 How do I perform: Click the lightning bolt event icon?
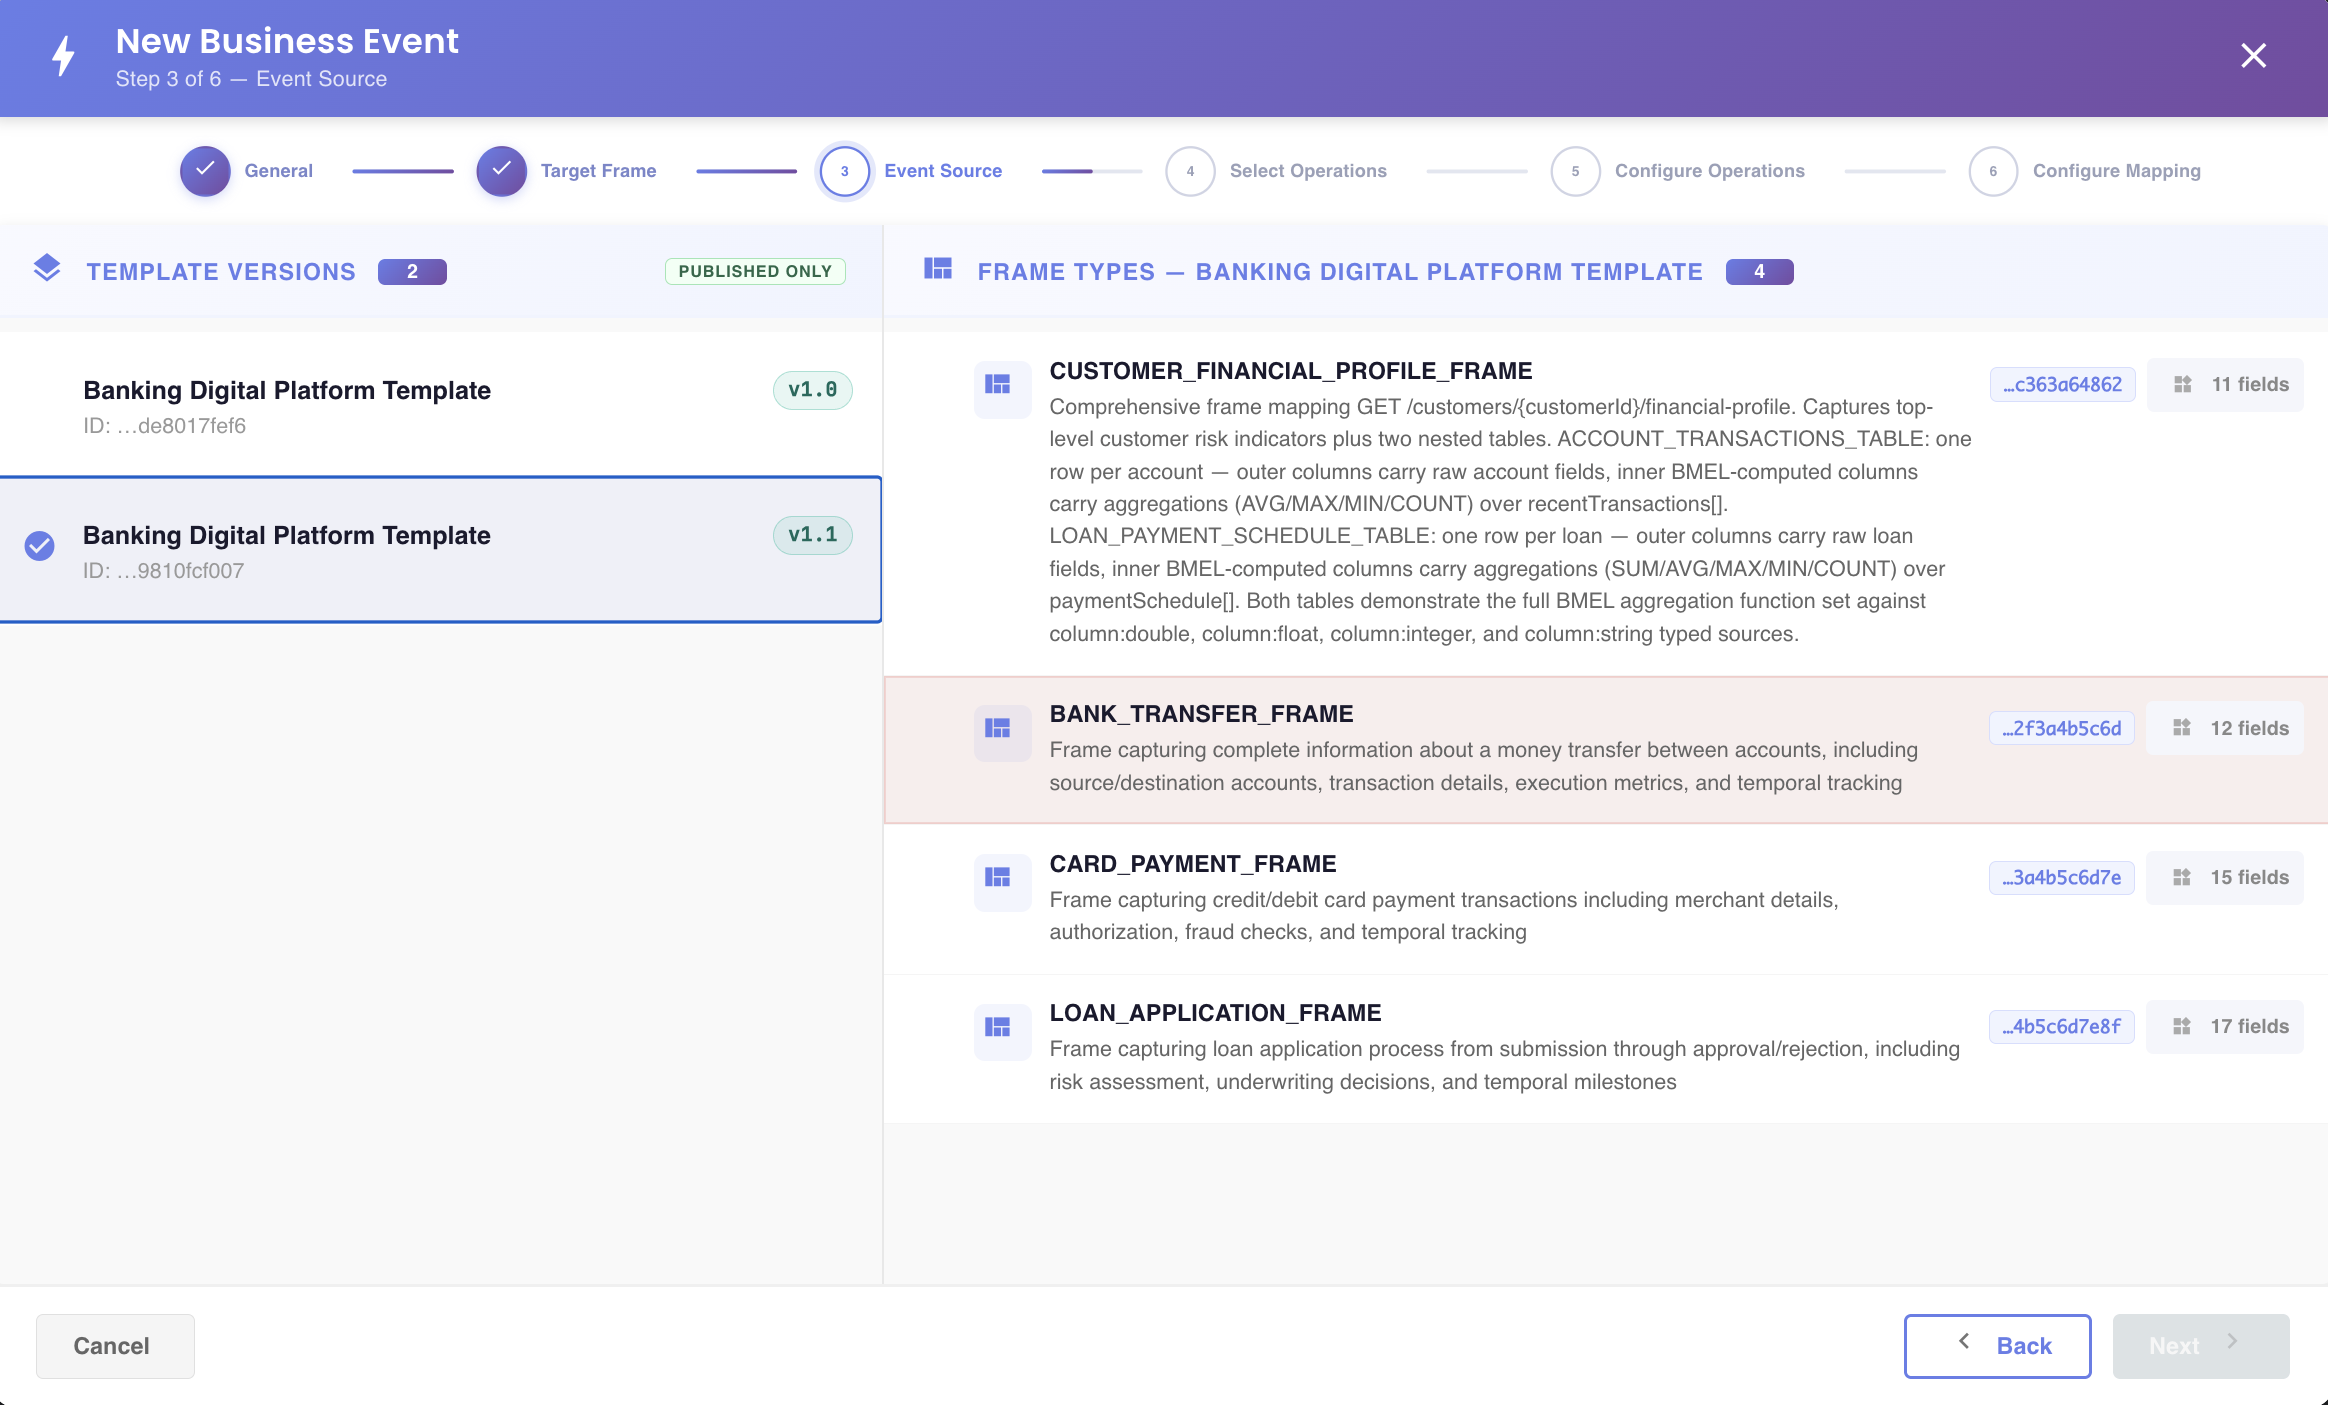coord(64,57)
